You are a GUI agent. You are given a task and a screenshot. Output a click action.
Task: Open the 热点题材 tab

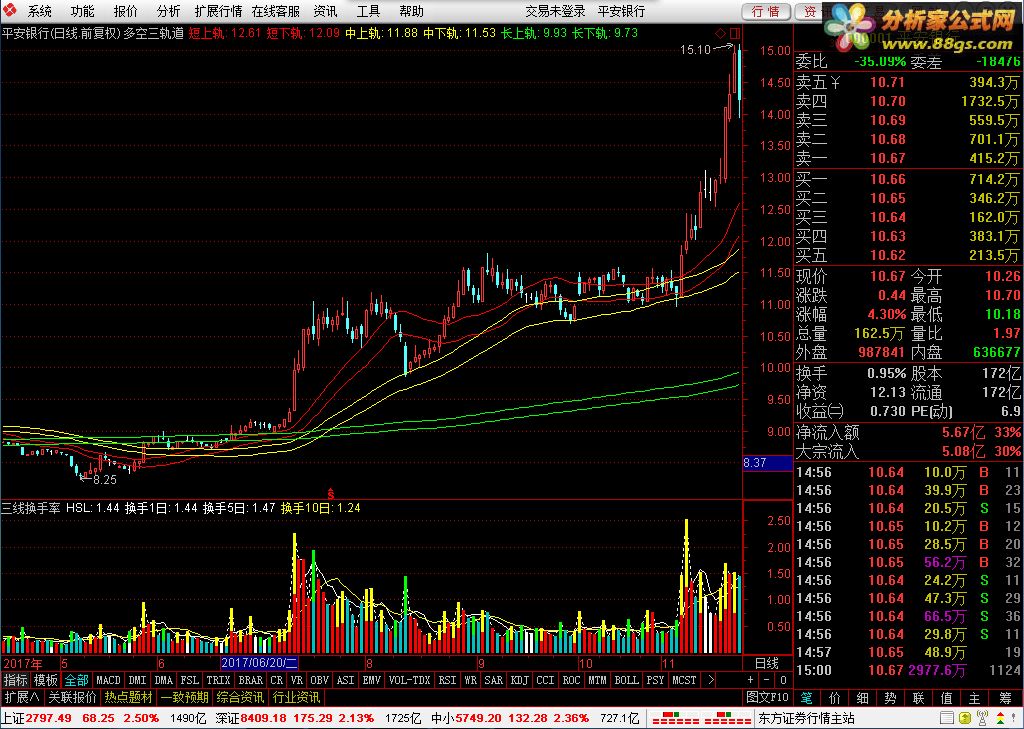[x=129, y=698]
